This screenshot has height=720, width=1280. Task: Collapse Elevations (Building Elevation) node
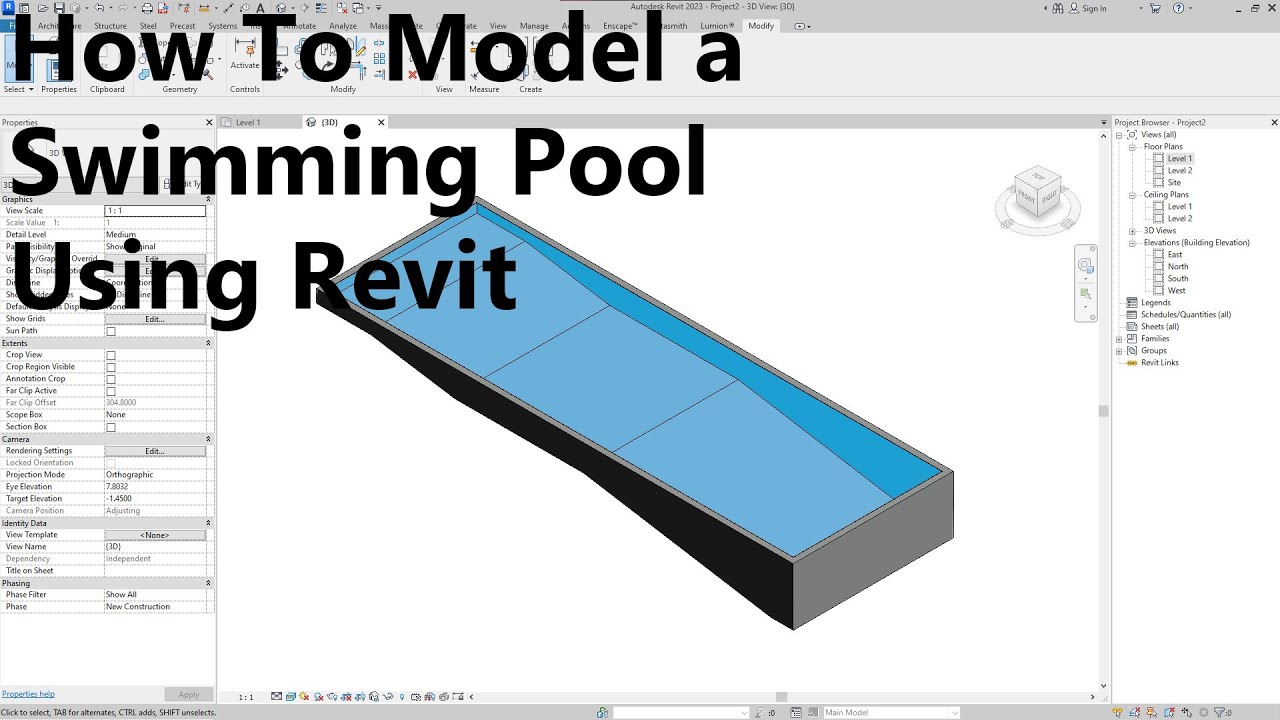1133,243
